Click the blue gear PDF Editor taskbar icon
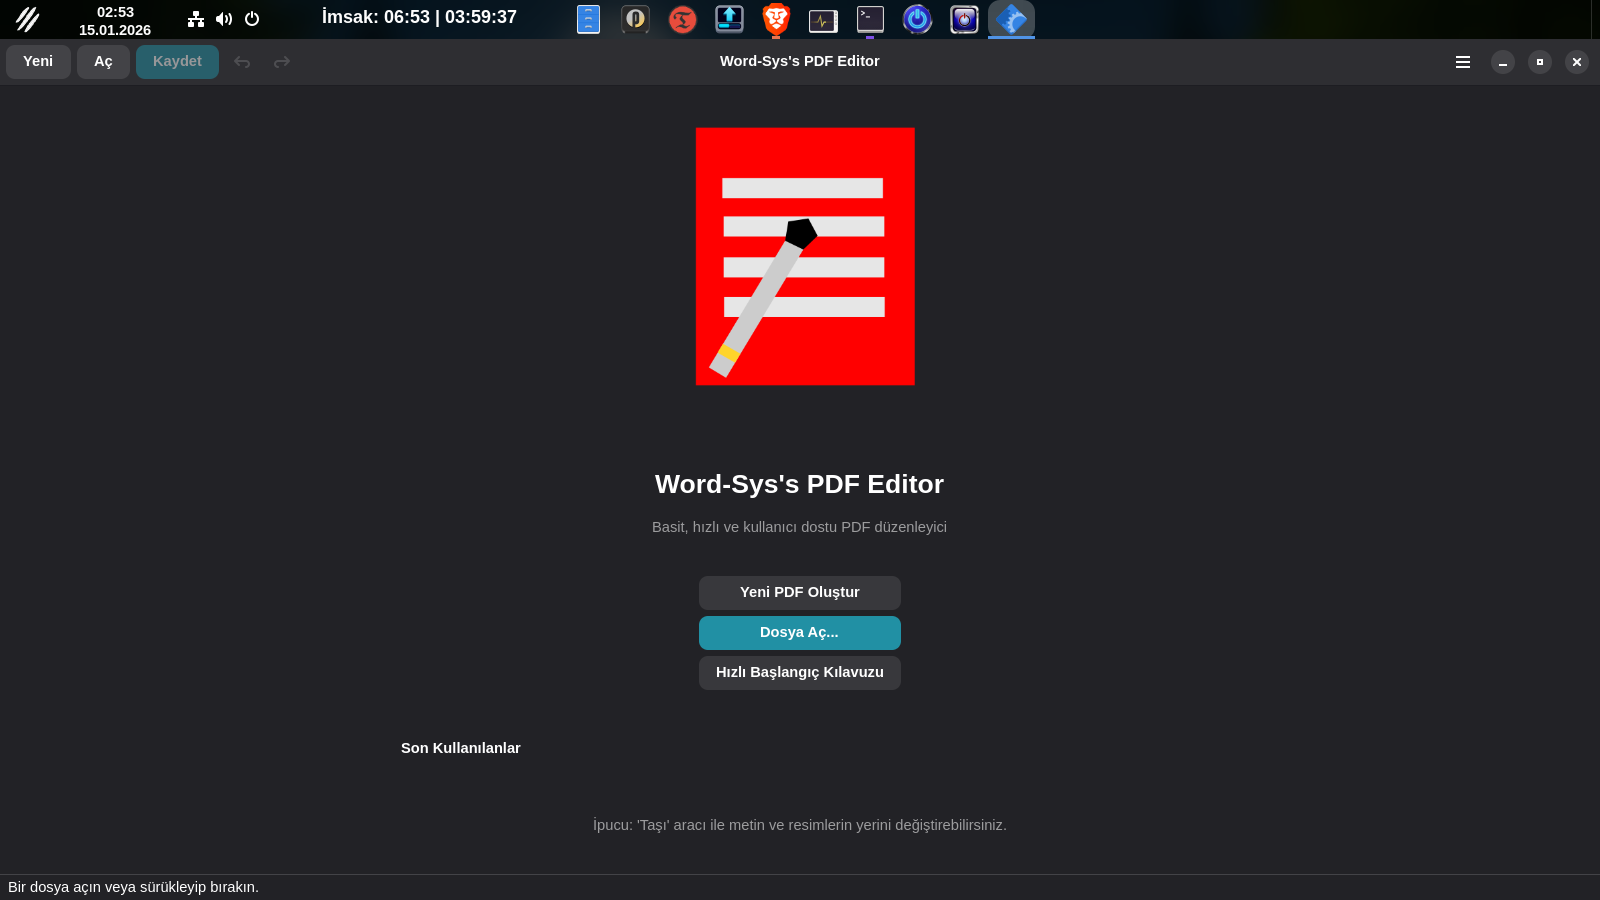1600x900 pixels. [1011, 19]
